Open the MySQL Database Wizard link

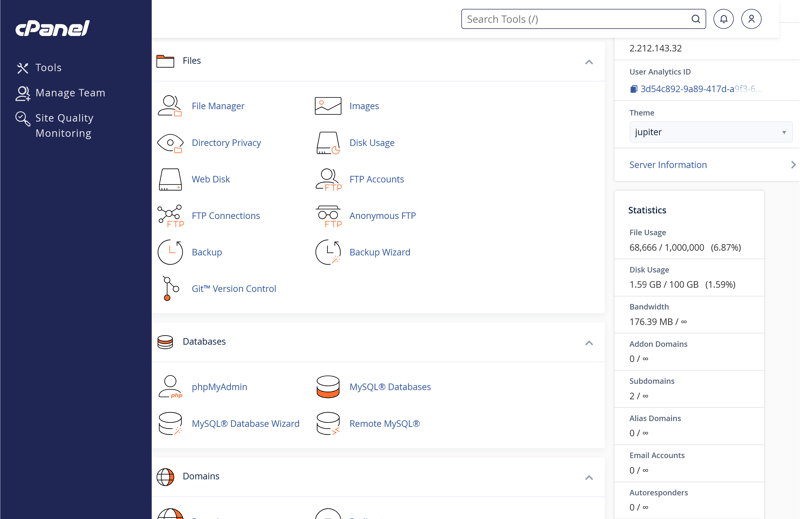pos(245,424)
